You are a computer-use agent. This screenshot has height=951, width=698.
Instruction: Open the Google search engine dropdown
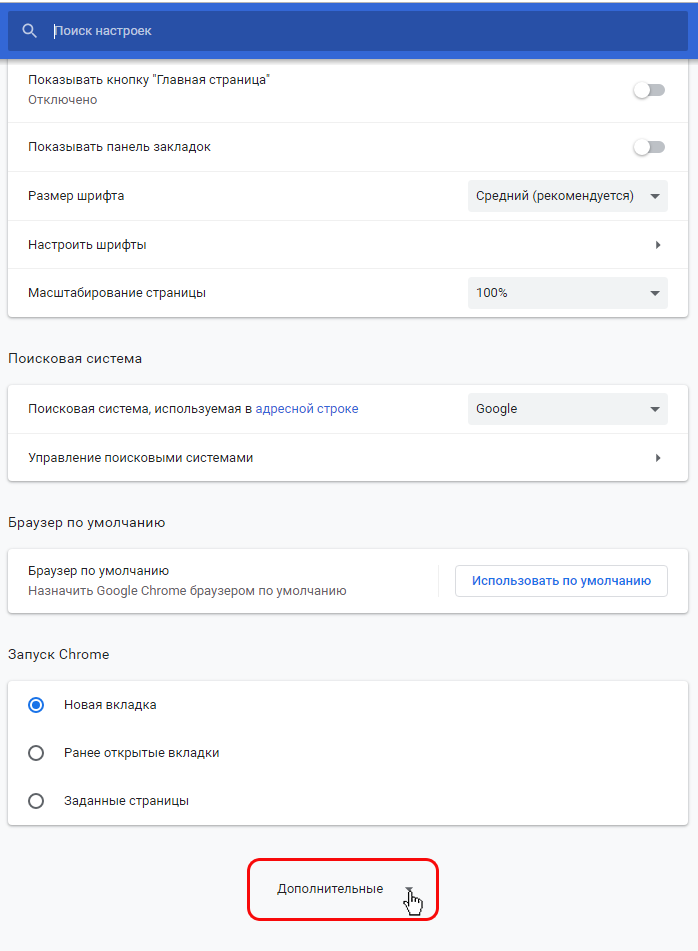567,409
